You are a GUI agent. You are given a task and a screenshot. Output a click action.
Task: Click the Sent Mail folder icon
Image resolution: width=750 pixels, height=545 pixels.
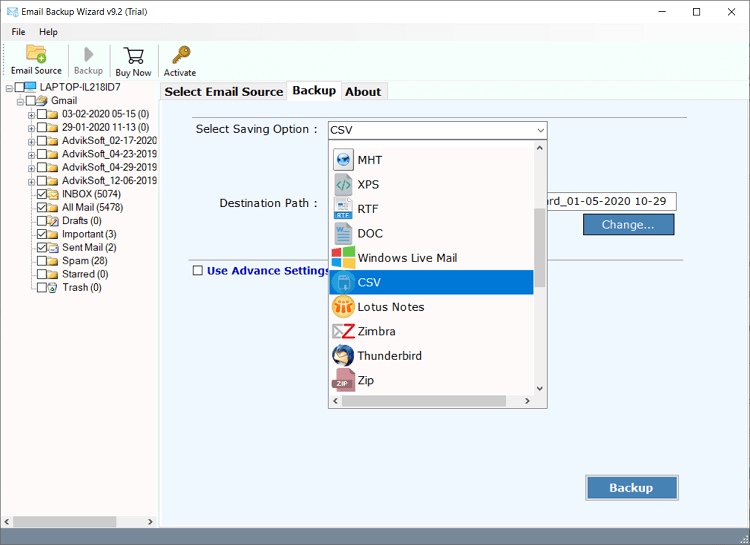[x=53, y=247]
